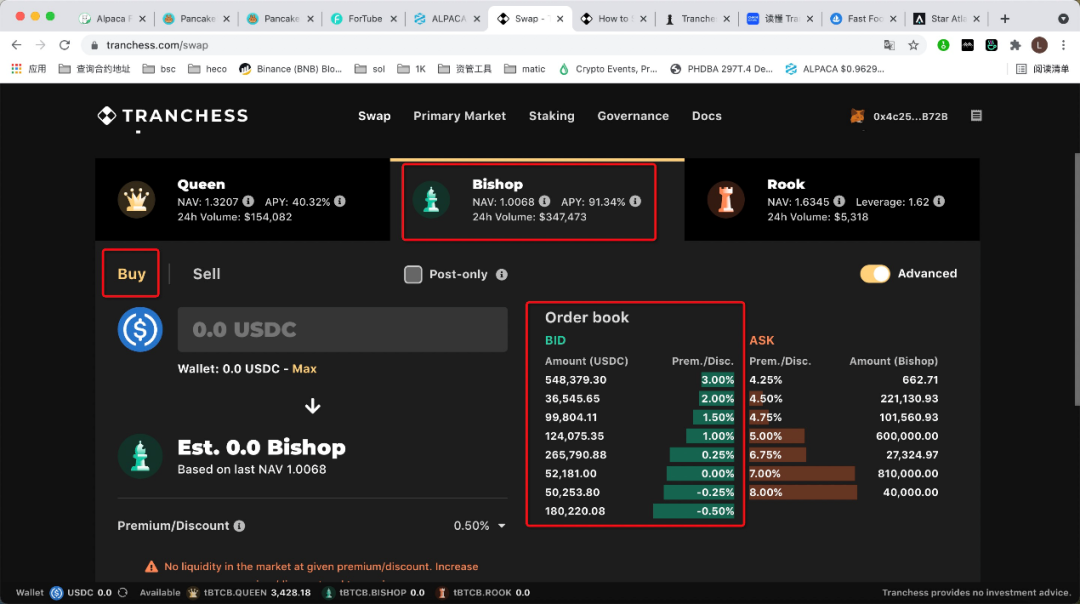Click the Post-only info icon

pyautogui.click(x=501, y=274)
